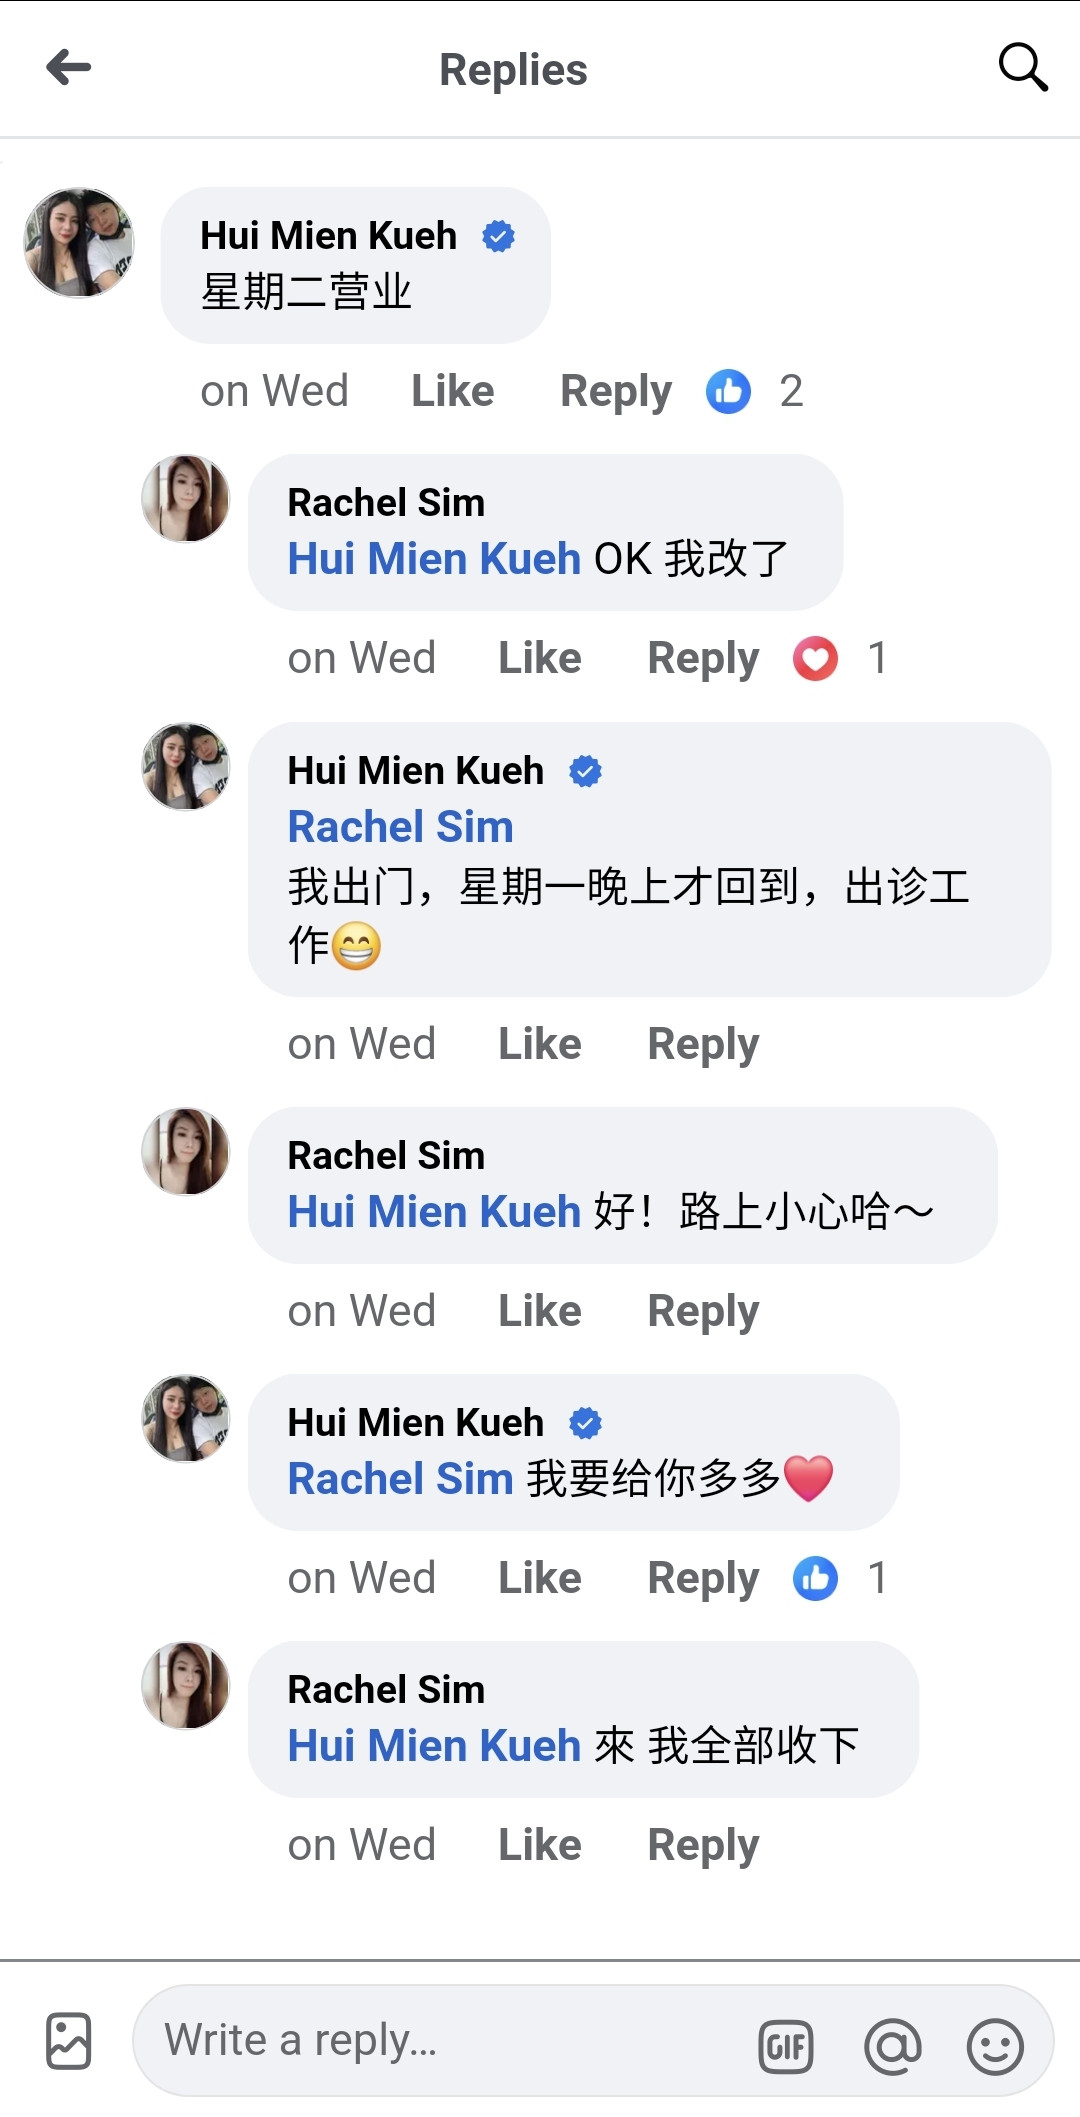The height and width of the screenshot is (2117, 1080).
Task: Open Rachel Sim author name on 路上小心哈 reply
Action: [386, 1156]
